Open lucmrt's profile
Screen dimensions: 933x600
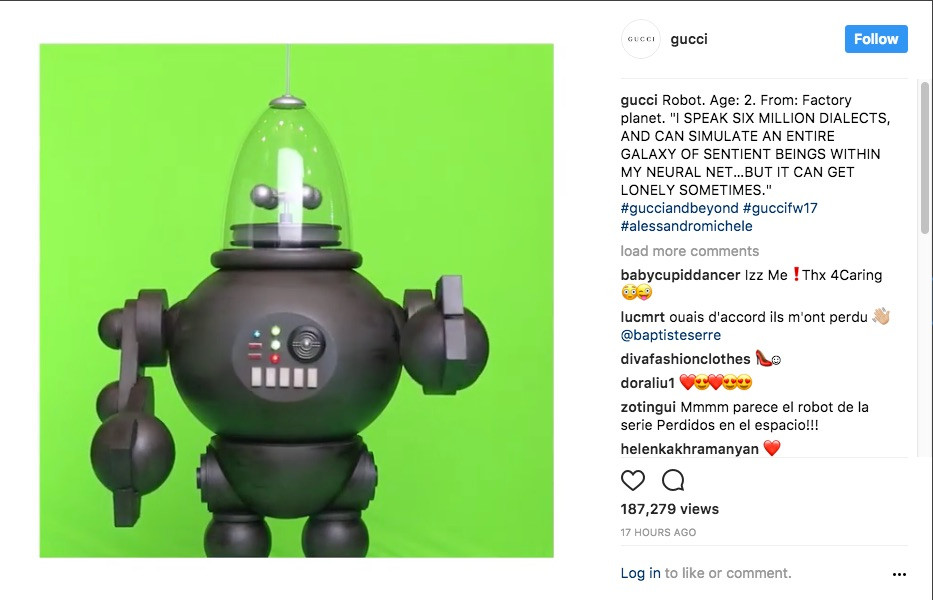pyautogui.click(x=643, y=317)
